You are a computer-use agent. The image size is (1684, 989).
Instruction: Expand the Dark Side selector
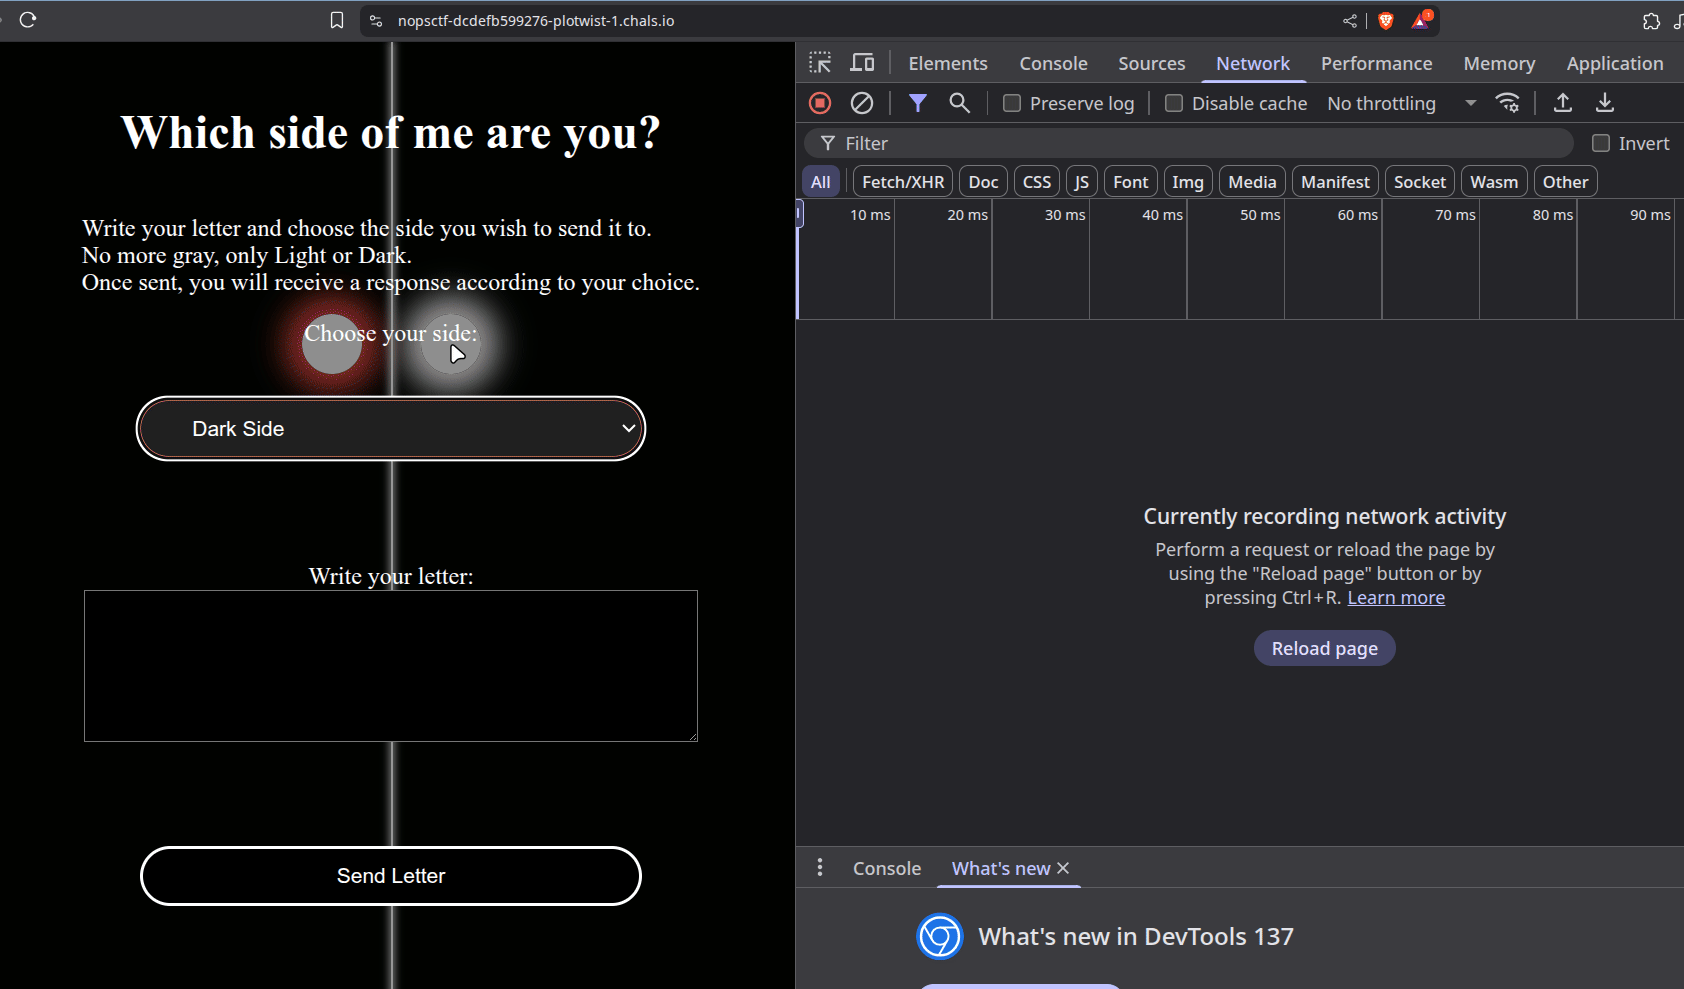click(391, 429)
